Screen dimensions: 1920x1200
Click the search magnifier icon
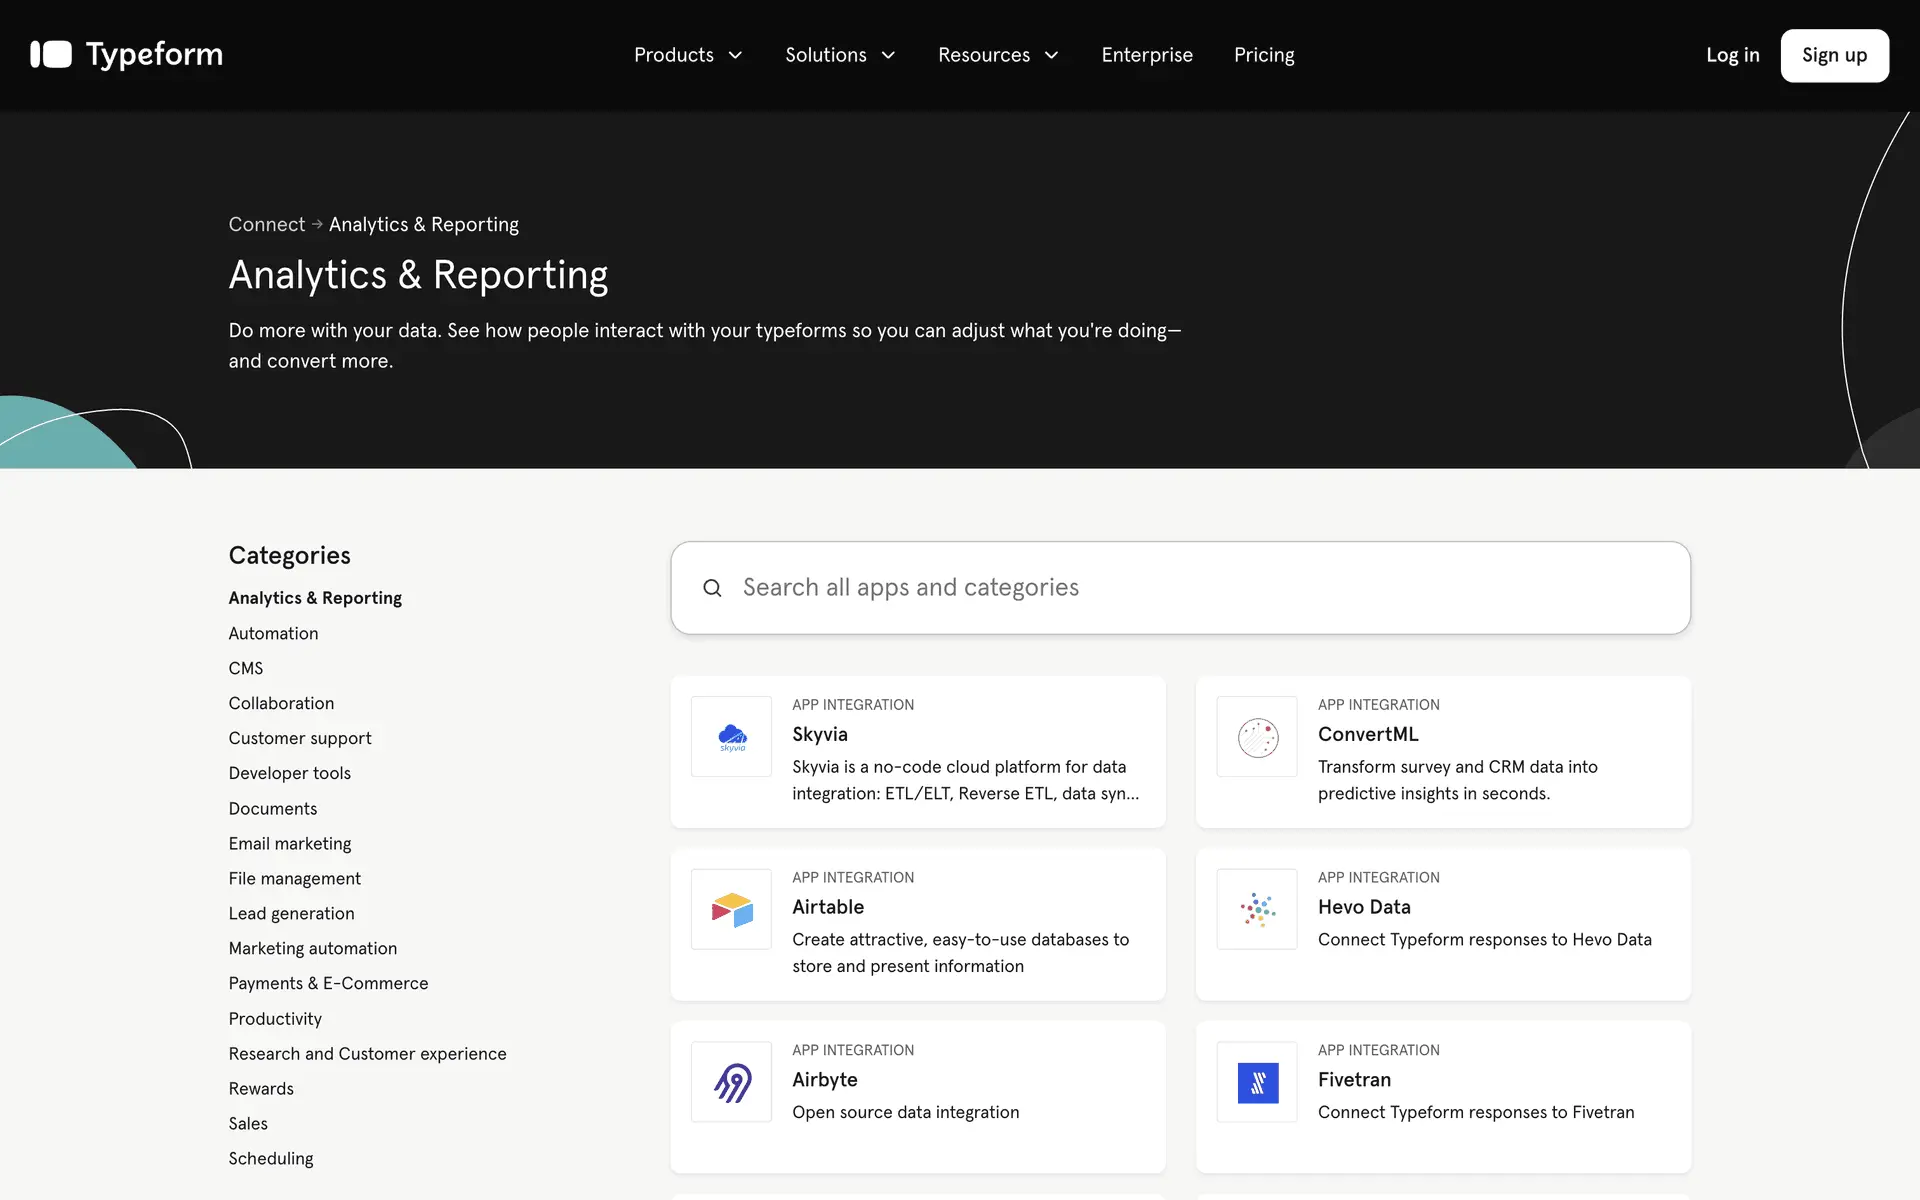coord(712,588)
